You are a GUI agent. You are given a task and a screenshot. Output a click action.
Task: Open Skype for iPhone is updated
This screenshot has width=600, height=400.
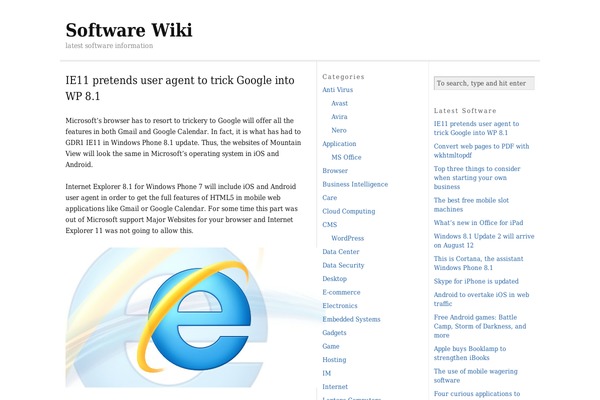(x=476, y=281)
